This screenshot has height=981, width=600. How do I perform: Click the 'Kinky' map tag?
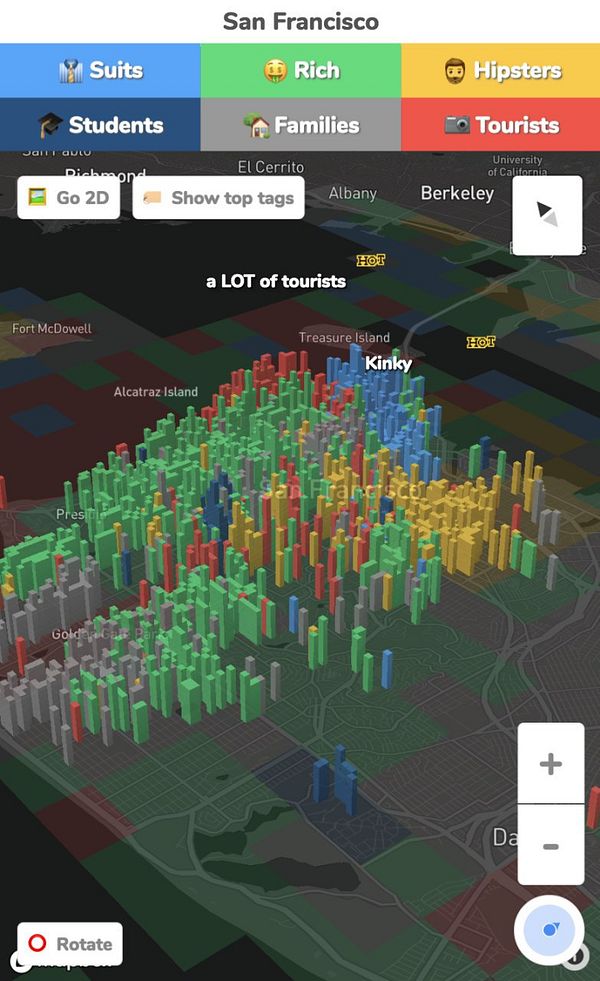point(388,363)
